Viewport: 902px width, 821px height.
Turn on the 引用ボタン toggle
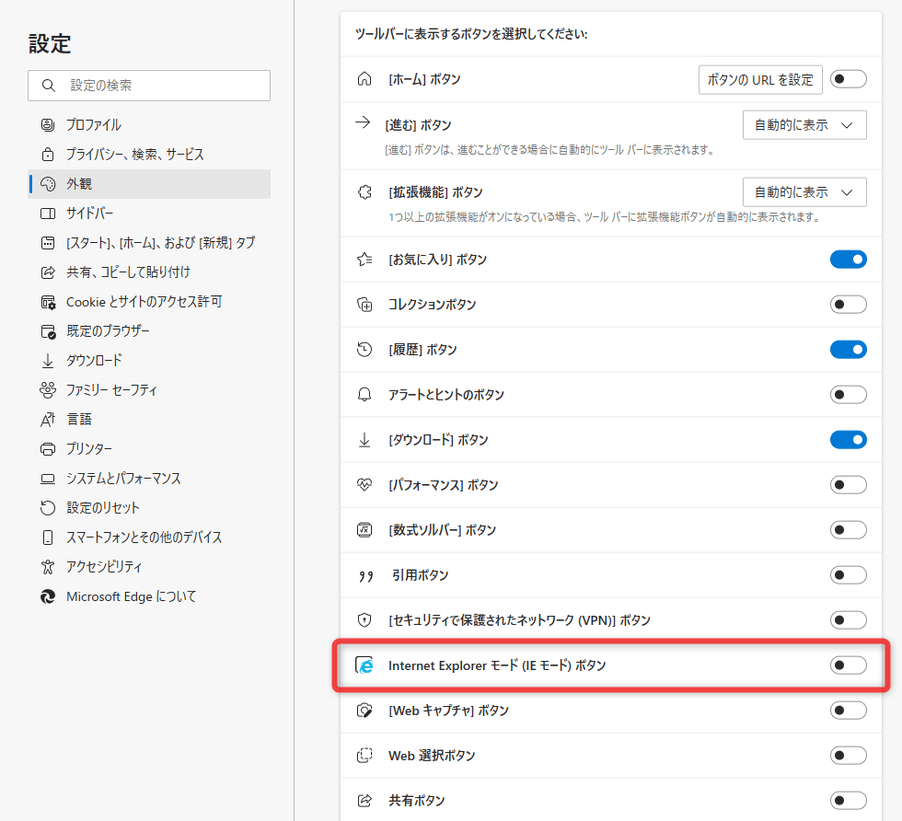pyautogui.click(x=848, y=575)
